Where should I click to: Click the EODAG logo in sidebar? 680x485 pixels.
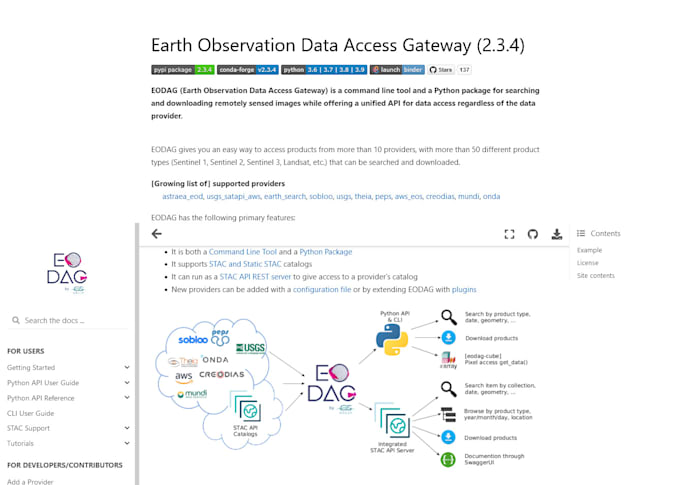(67, 273)
